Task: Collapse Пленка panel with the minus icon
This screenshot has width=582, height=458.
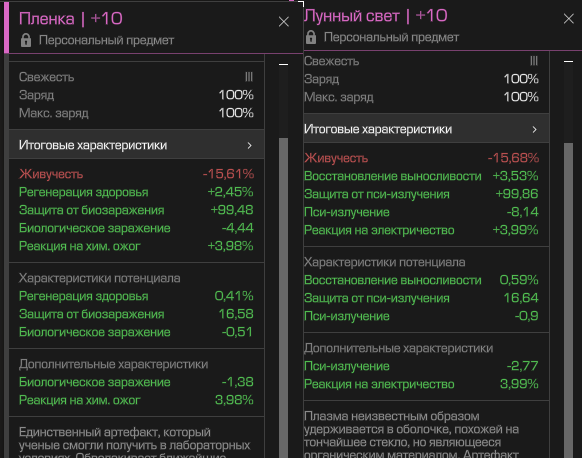Action: pos(283,65)
